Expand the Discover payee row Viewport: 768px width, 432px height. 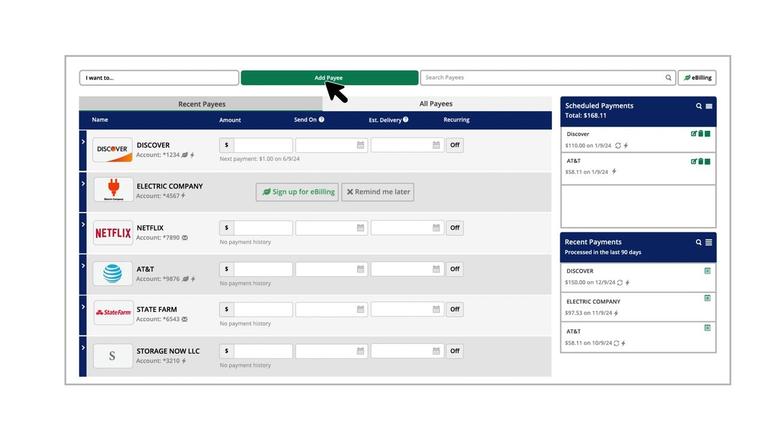83,142
